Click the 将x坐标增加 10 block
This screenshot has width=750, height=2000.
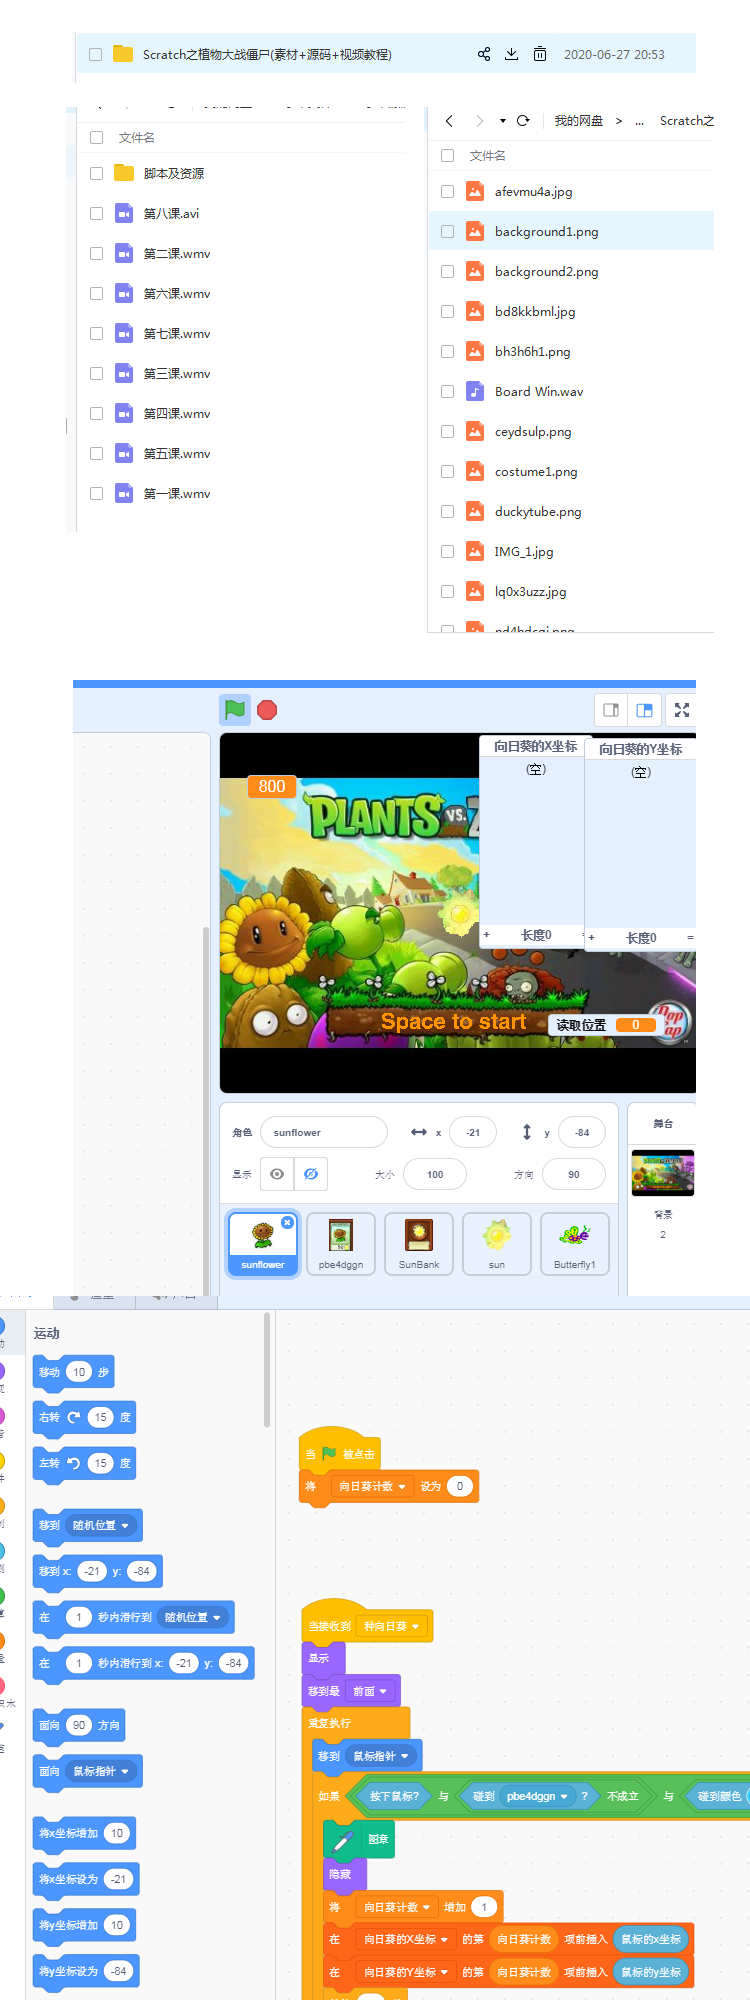pyautogui.click(x=84, y=1833)
